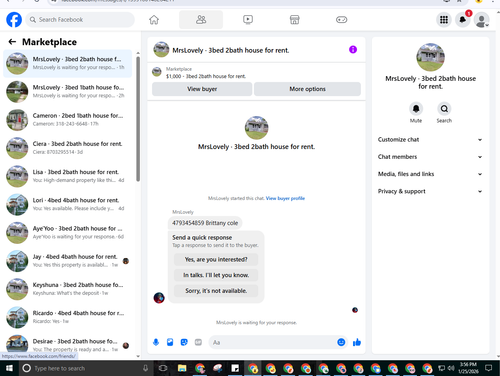
Task: Open the notifications bell icon
Action: 463,20
